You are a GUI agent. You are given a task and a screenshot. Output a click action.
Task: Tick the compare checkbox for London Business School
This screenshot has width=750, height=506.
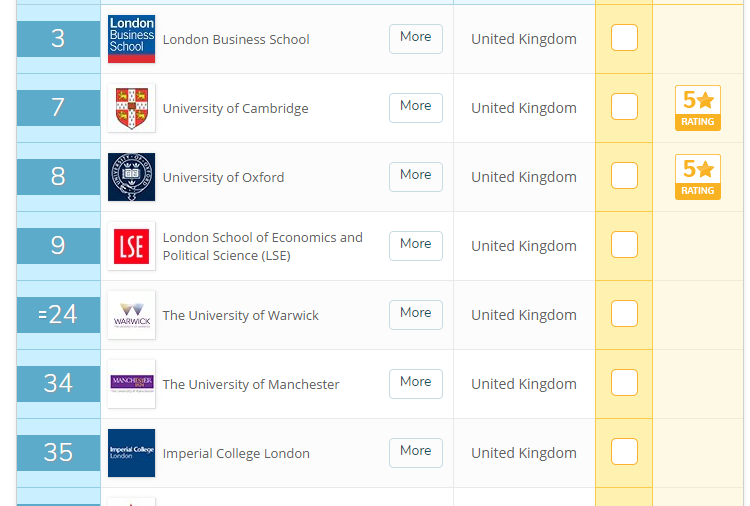pyautogui.click(x=624, y=38)
